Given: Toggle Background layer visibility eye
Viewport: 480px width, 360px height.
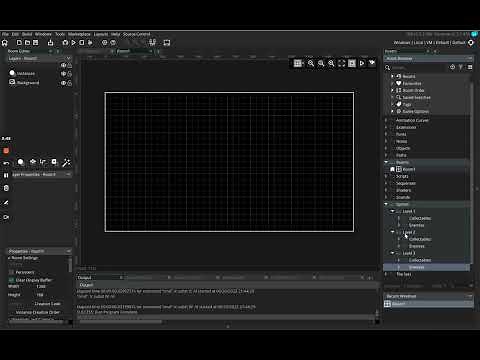Looking at the screenshot, I should 63,83.
